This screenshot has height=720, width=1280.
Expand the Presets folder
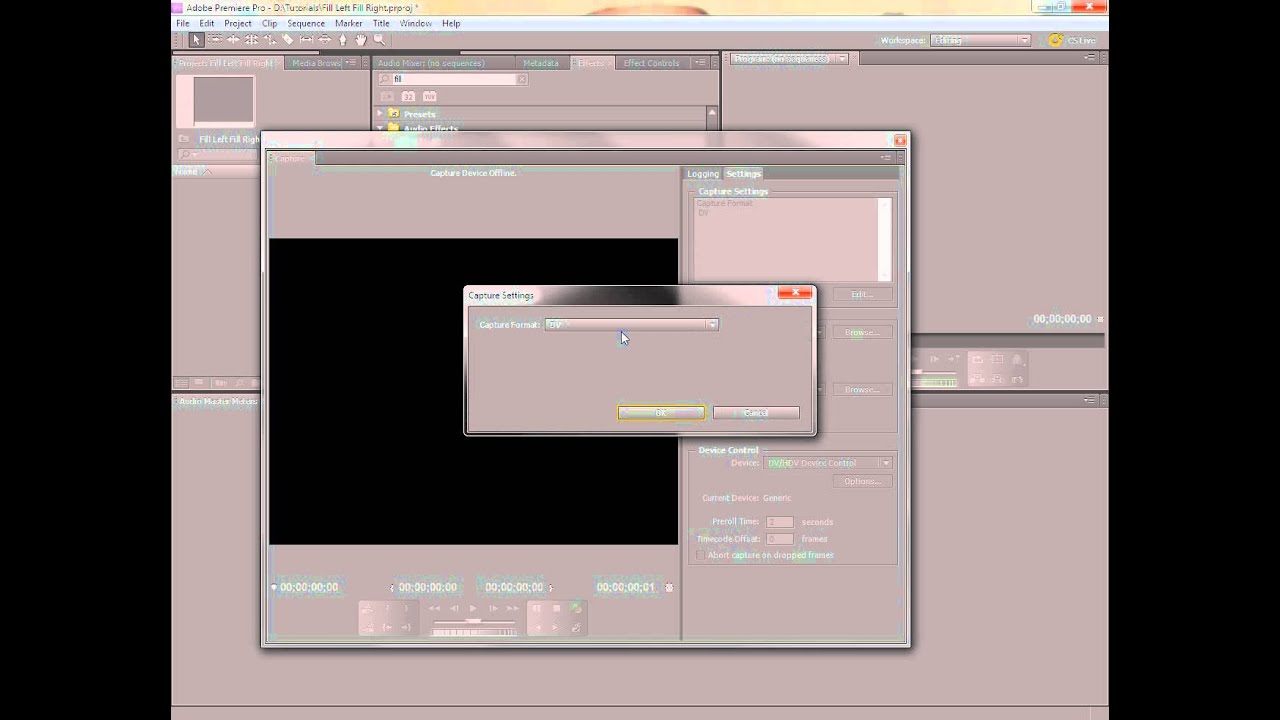point(380,114)
